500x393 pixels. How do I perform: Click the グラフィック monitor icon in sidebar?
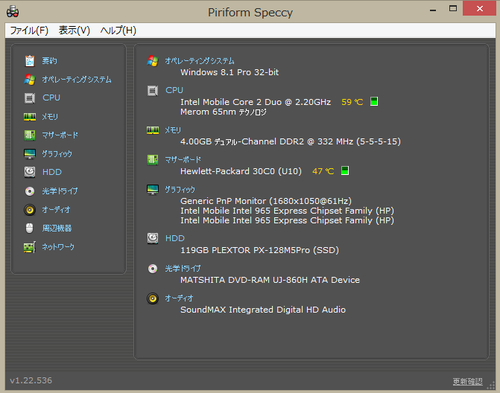(30, 154)
